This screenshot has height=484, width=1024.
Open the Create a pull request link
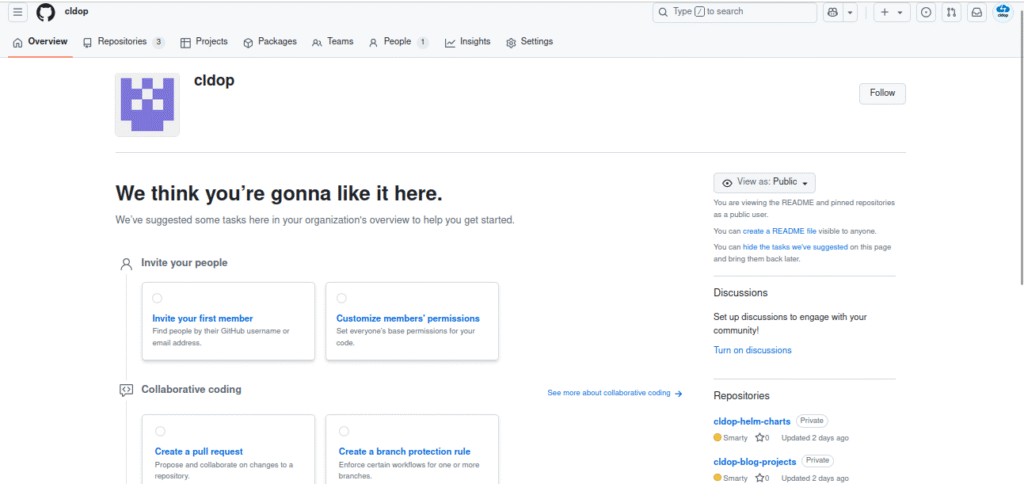[199, 451]
